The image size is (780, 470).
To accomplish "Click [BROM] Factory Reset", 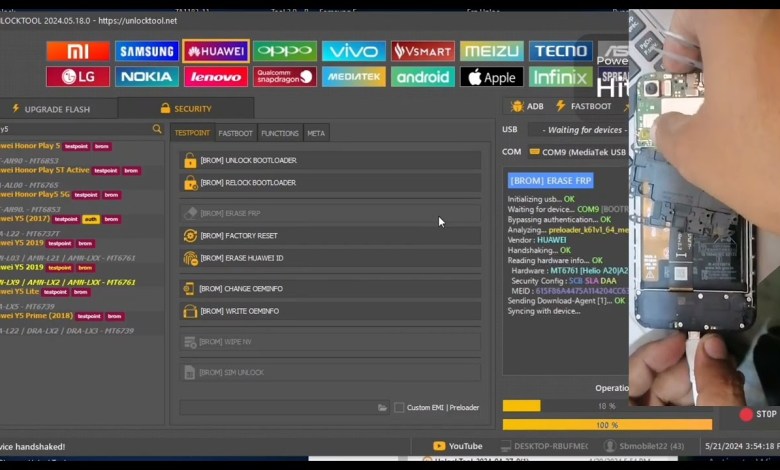I will 330,236.
